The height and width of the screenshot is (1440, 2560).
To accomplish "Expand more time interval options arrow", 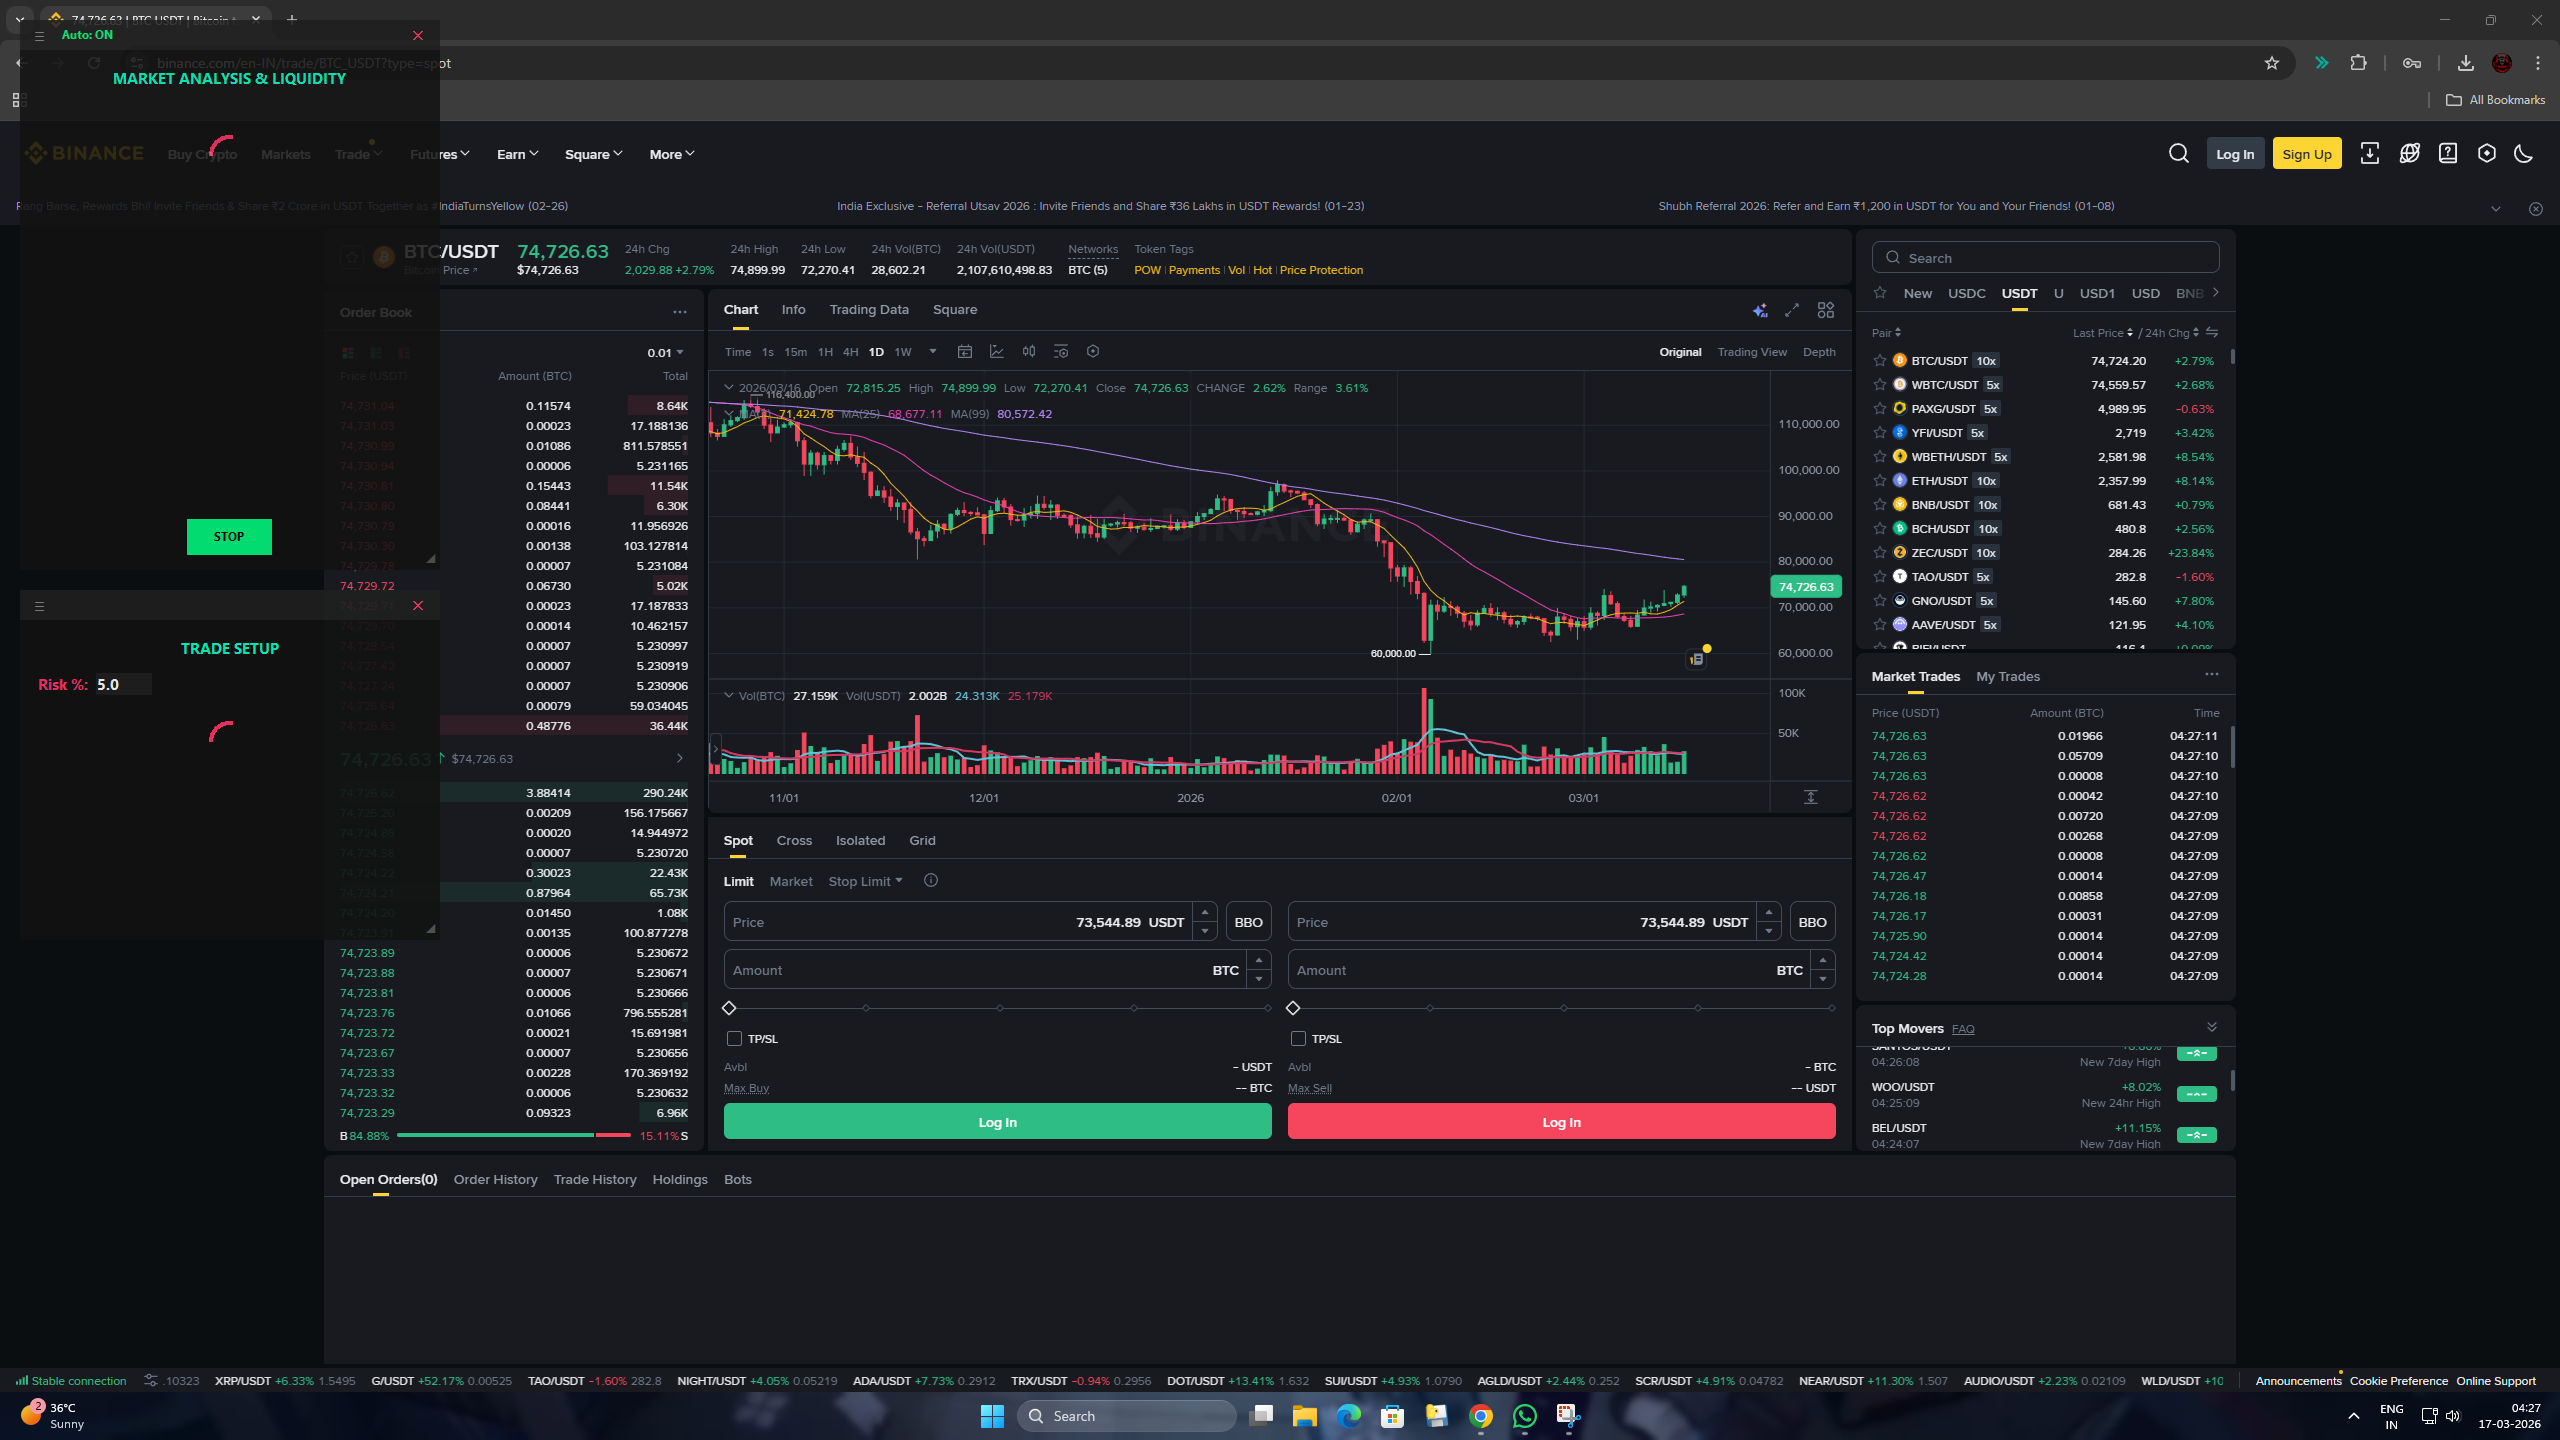I will click(932, 352).
